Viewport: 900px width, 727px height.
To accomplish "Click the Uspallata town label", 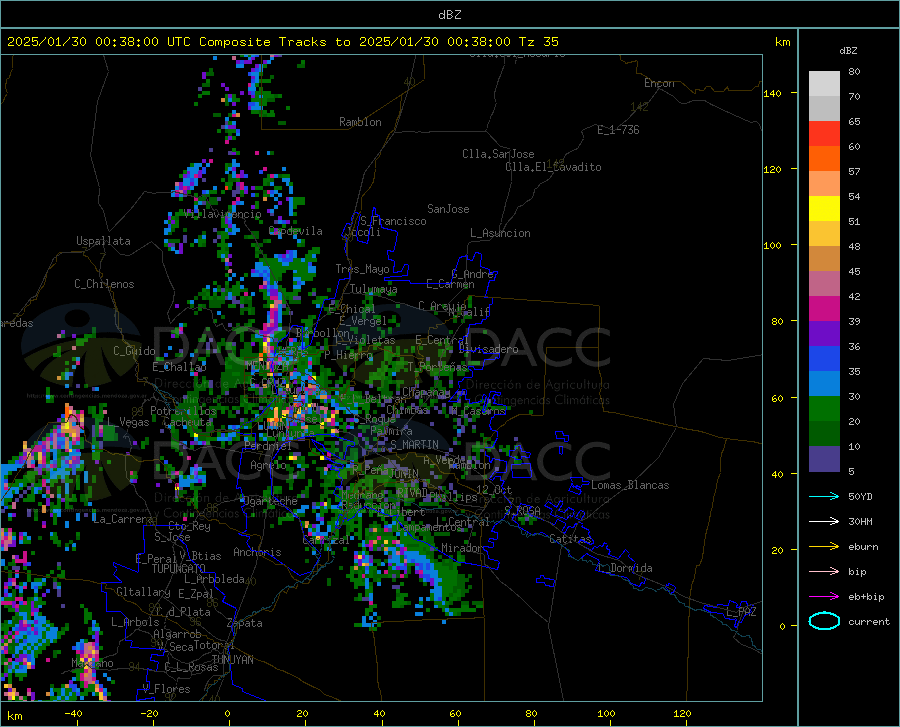I will (103, 241).
